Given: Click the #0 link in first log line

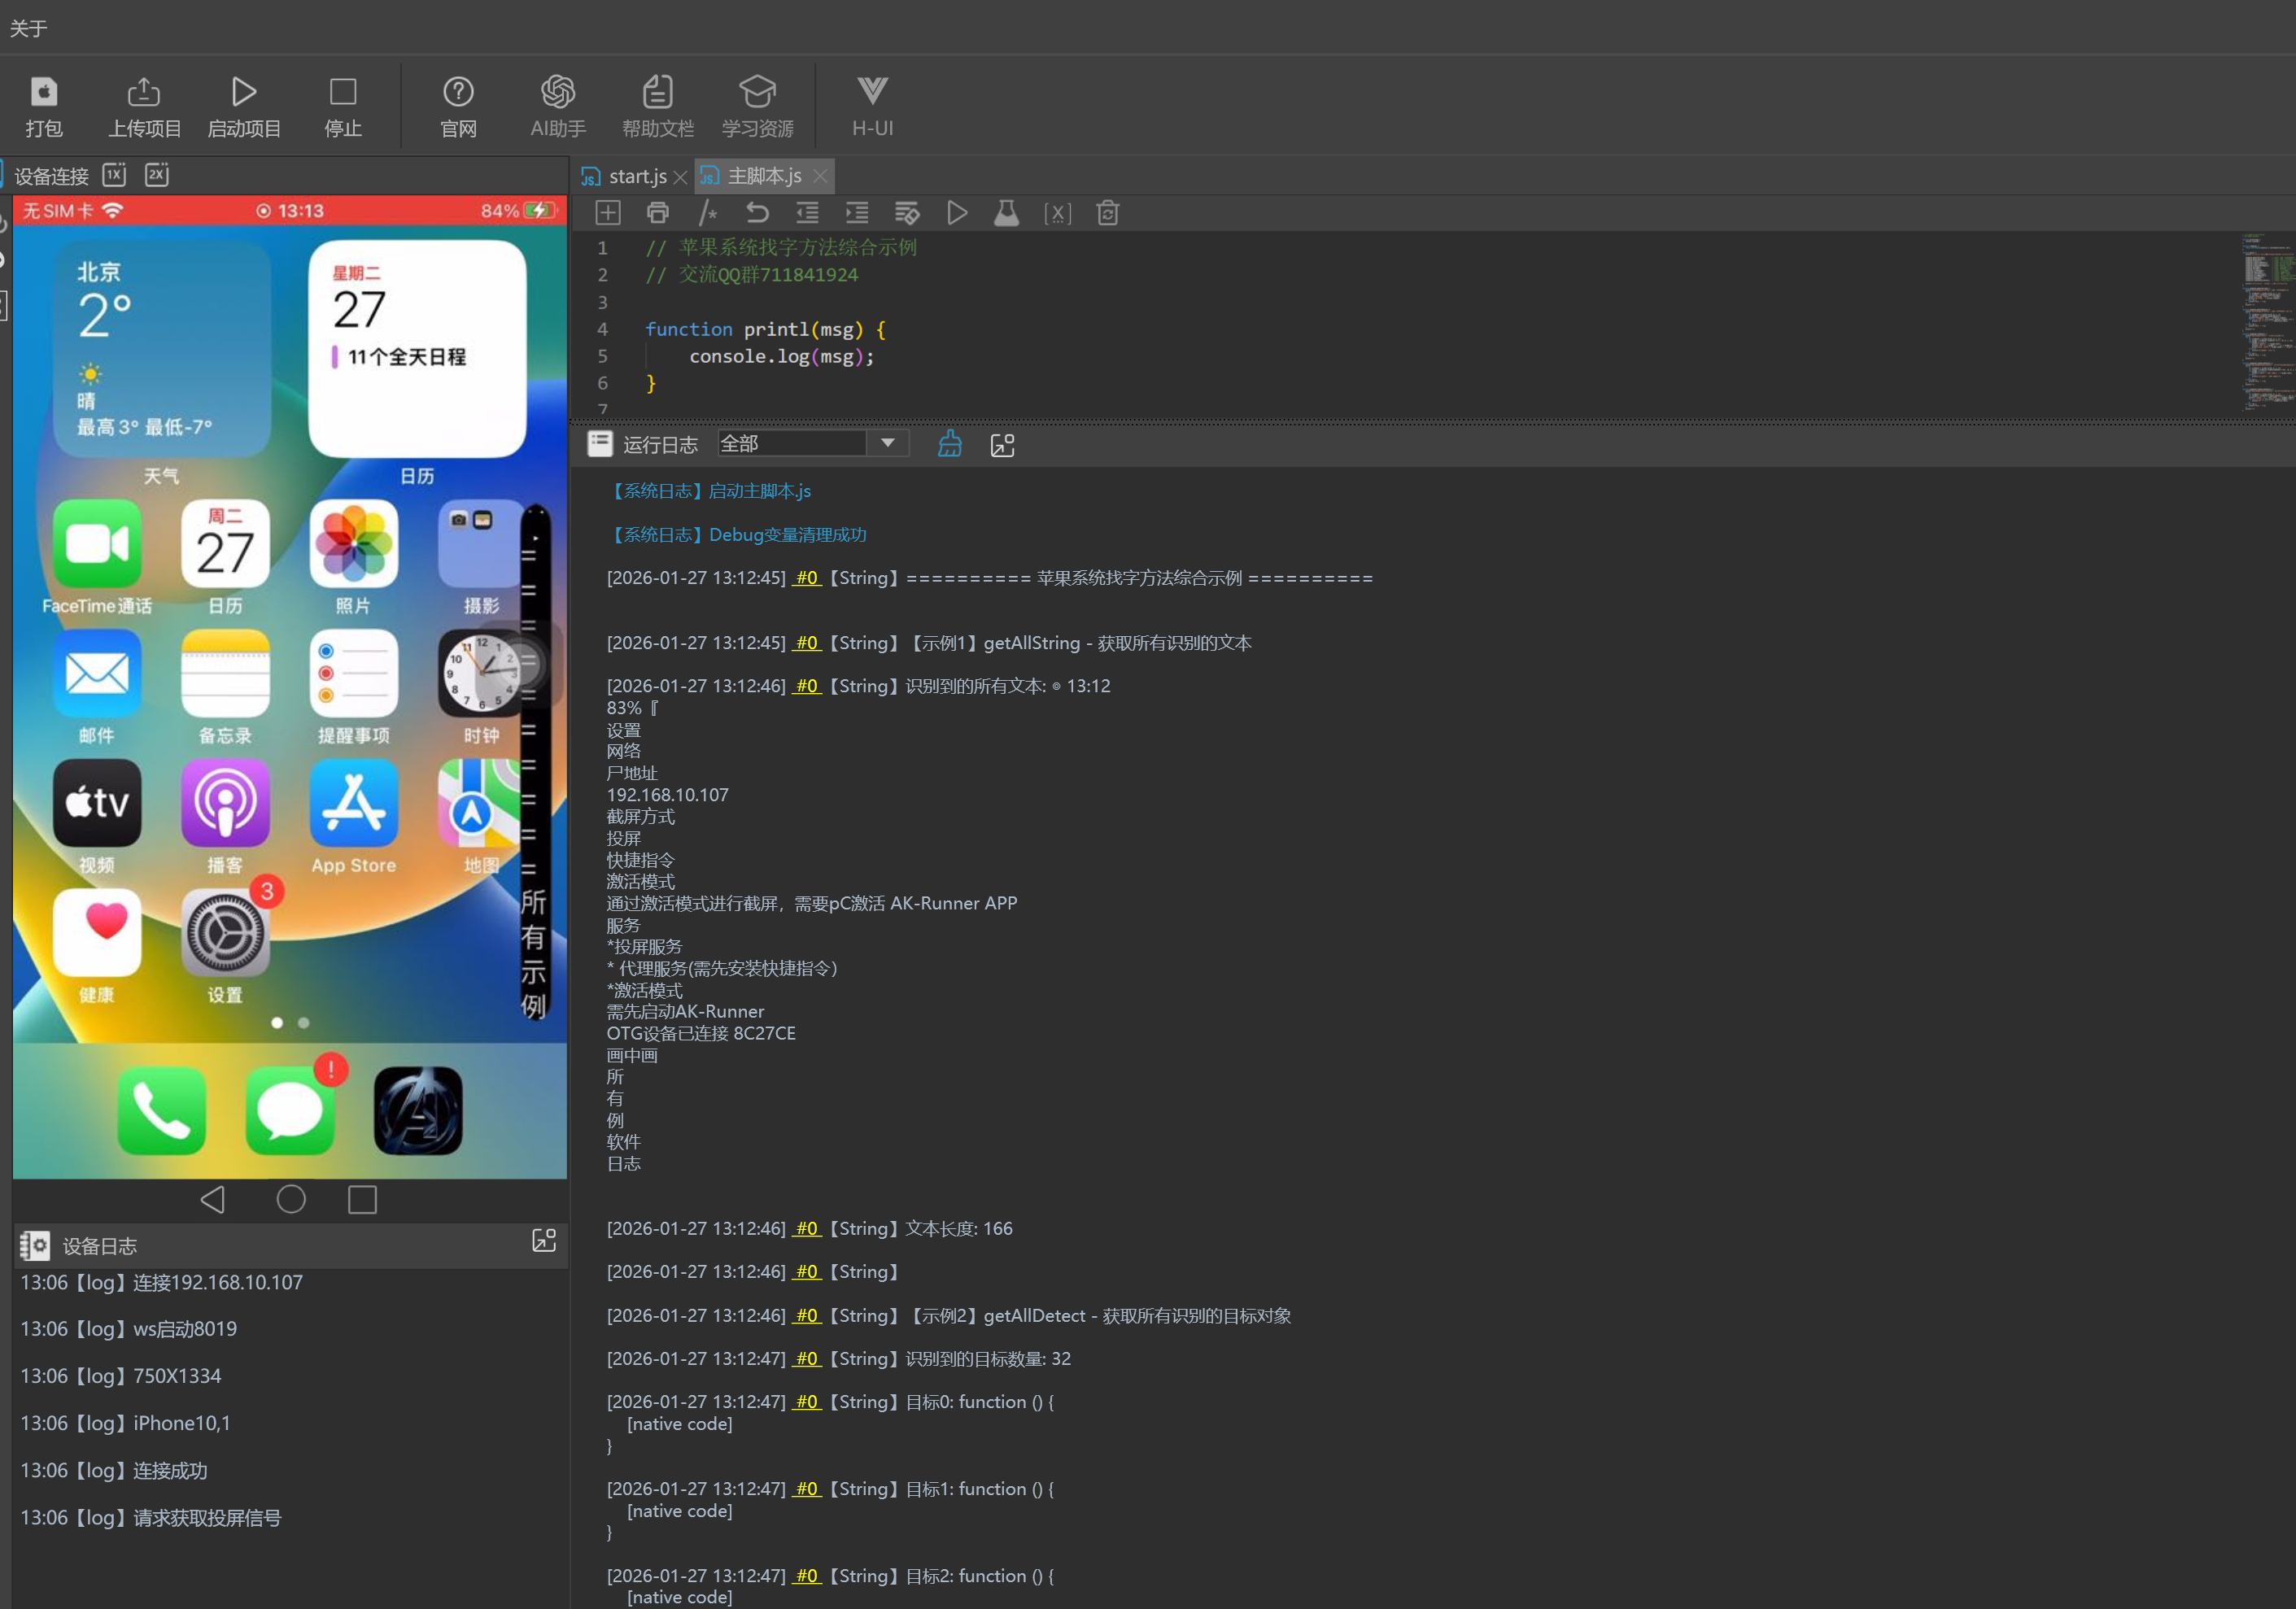Looking at the screenshot, I should 806,578.
